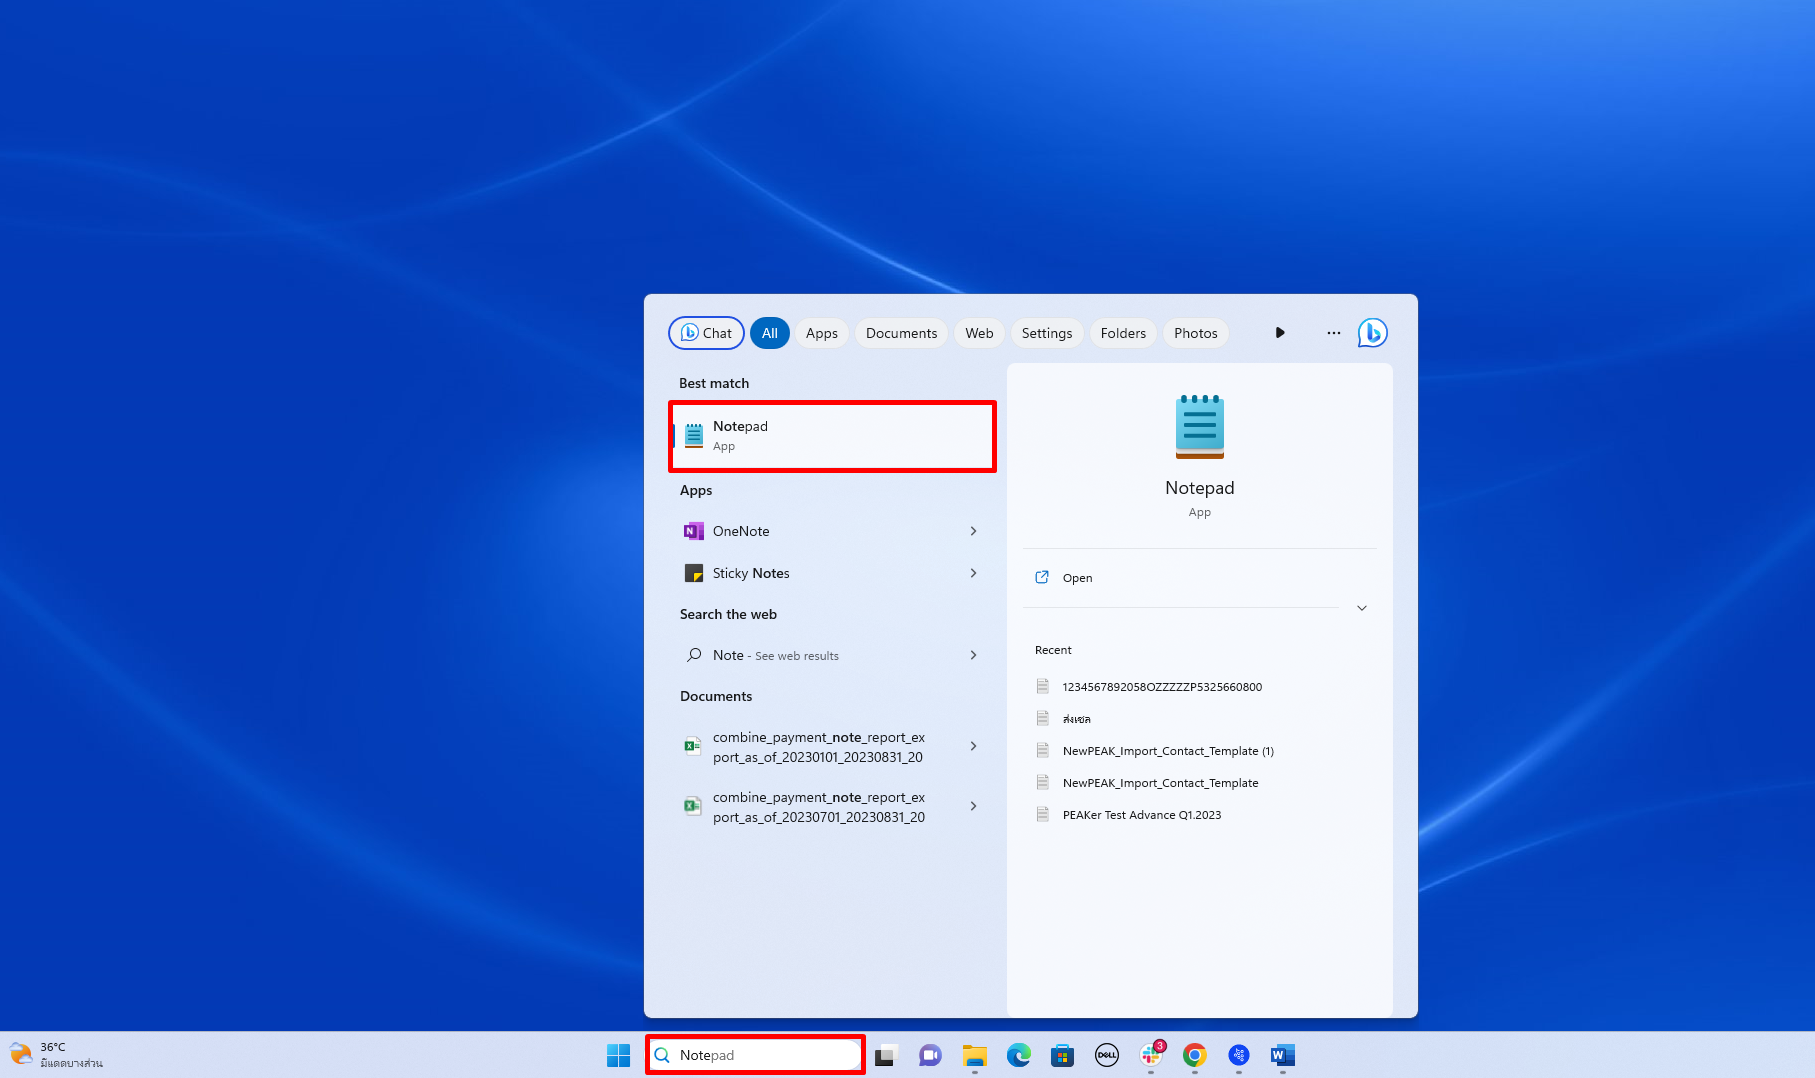Click Excel icon of 20230101 report
The width and height of the screenshot is (1815, 1078).
(x=692, y=746)
